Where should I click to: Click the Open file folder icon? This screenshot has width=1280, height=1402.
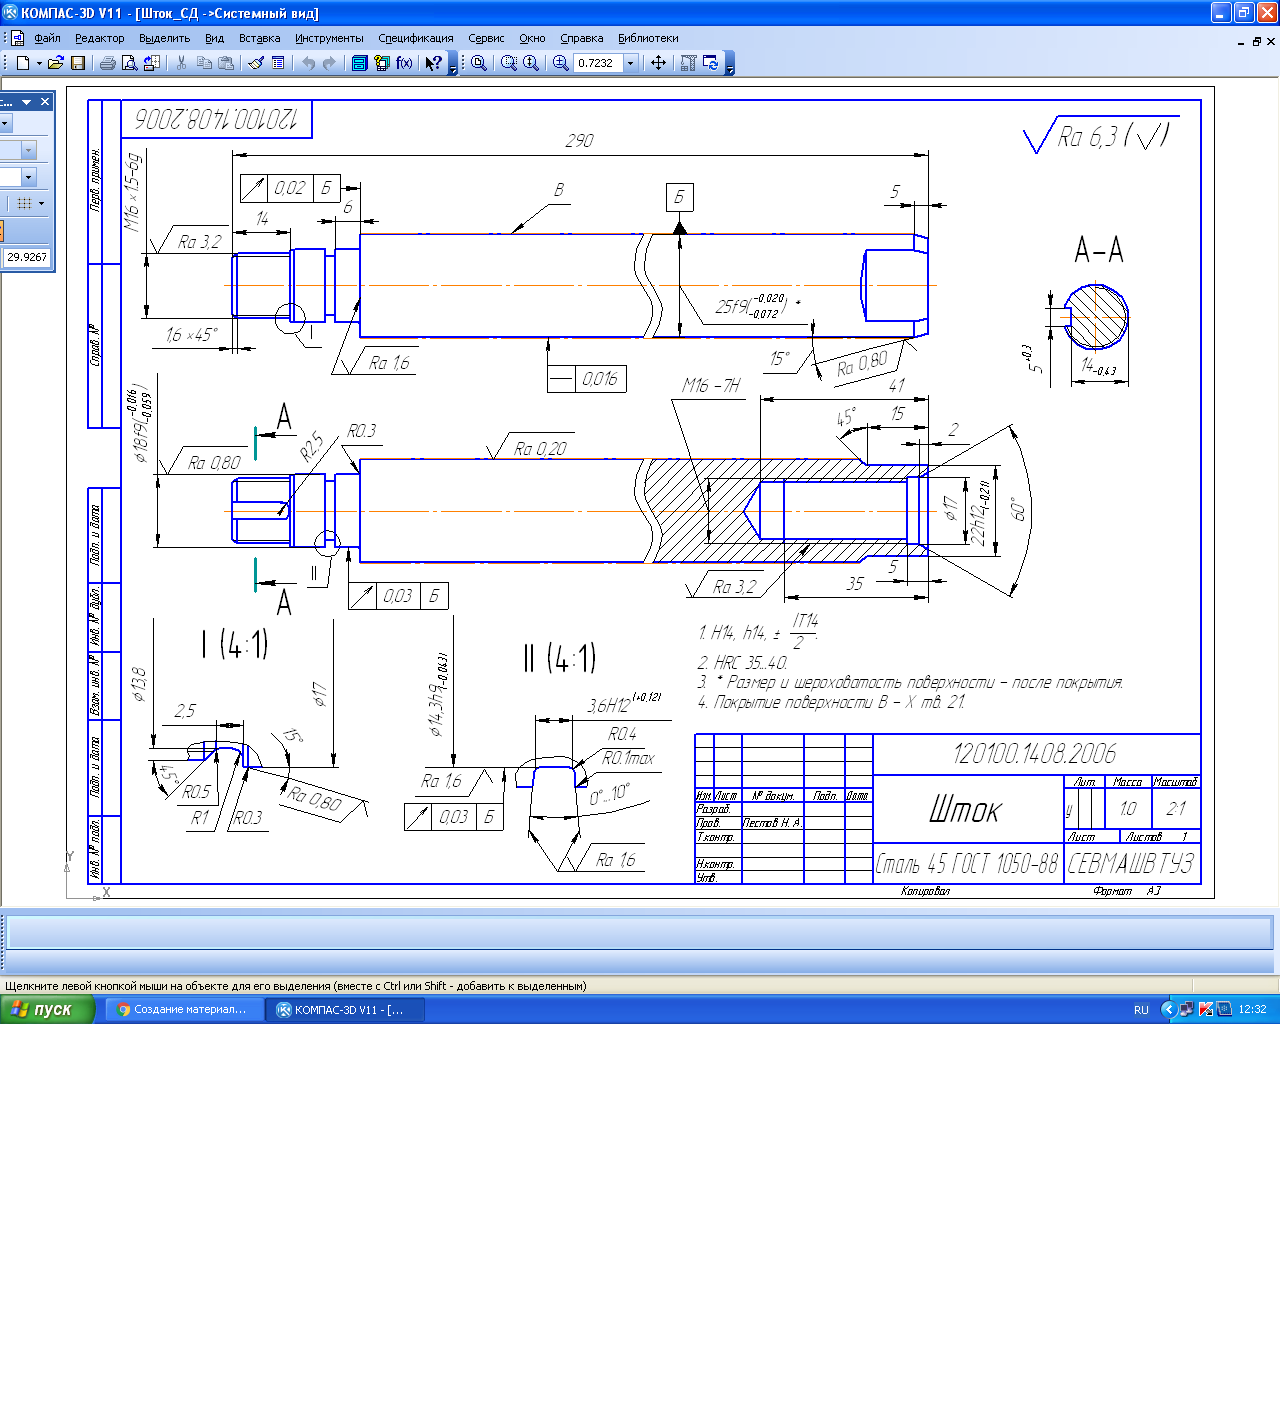tap(55, 63)
